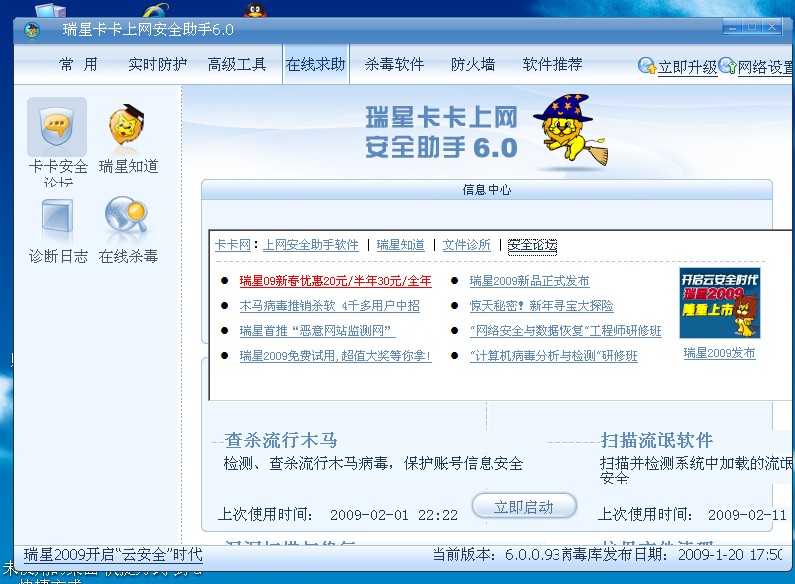Click the 查杀流行木马 heading
This screenshot has height=584, width=795.
(x=281, y=440)
